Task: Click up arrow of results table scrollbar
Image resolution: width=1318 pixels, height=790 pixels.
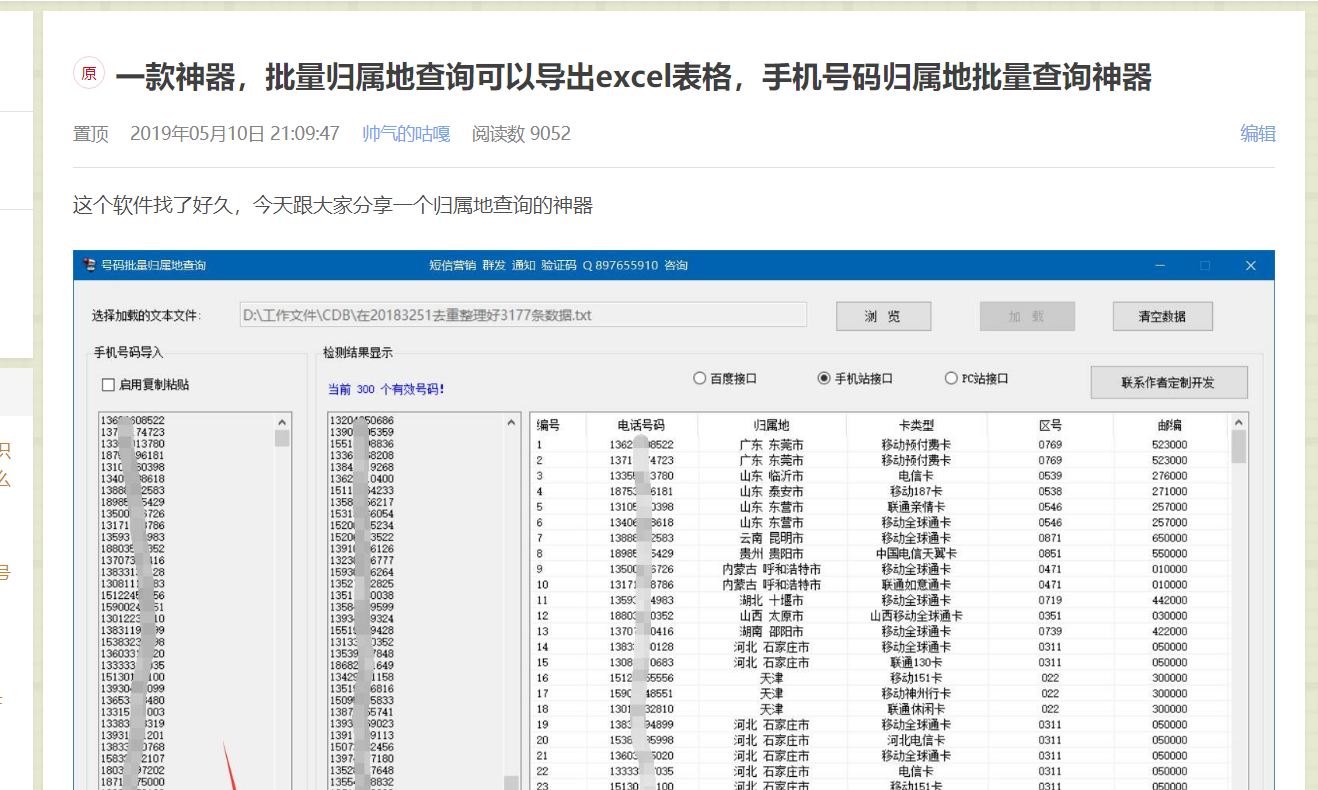Action: 1239,422
